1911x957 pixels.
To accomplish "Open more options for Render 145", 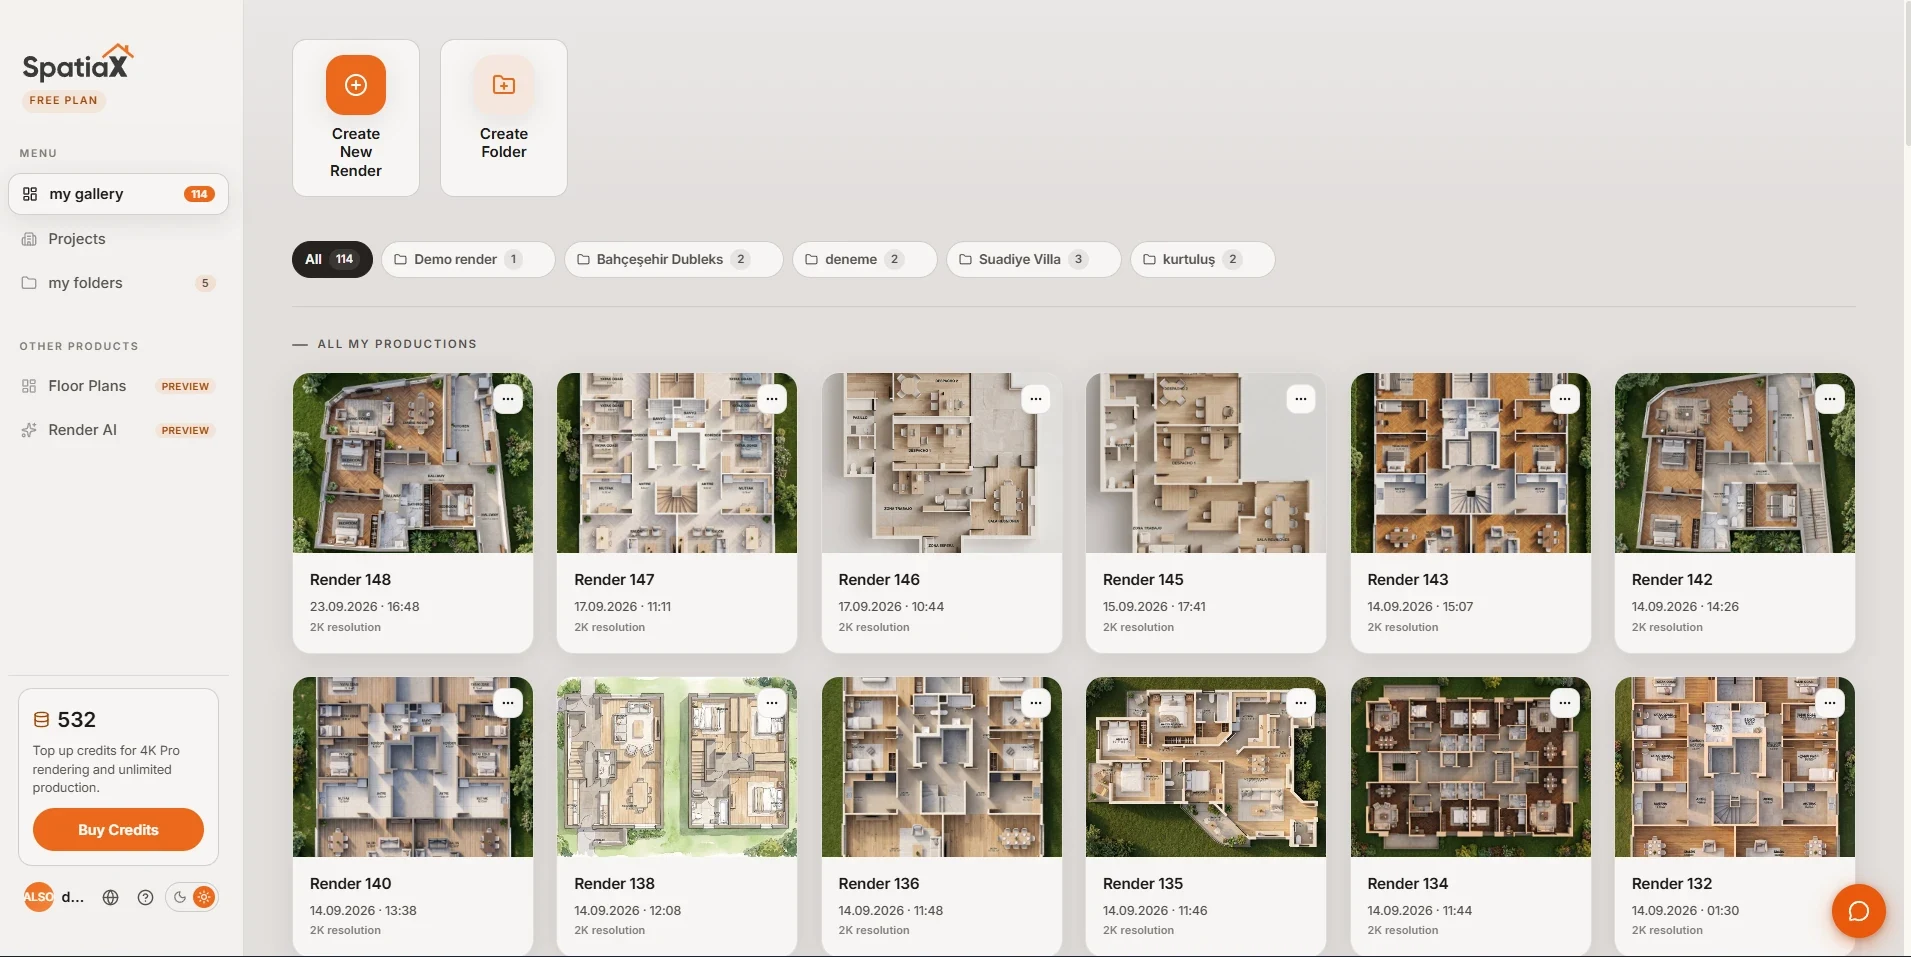I will point(1301,399).
